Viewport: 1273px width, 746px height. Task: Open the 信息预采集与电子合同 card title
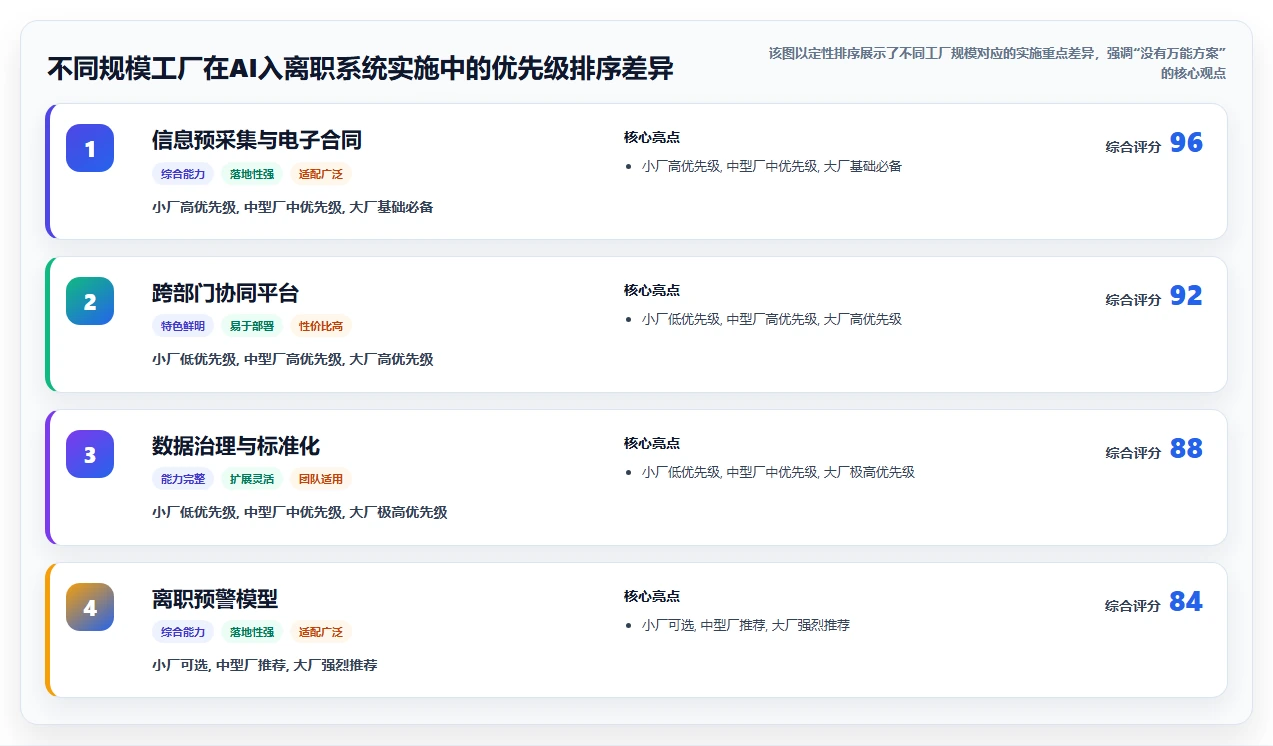[x=257, y=140]
